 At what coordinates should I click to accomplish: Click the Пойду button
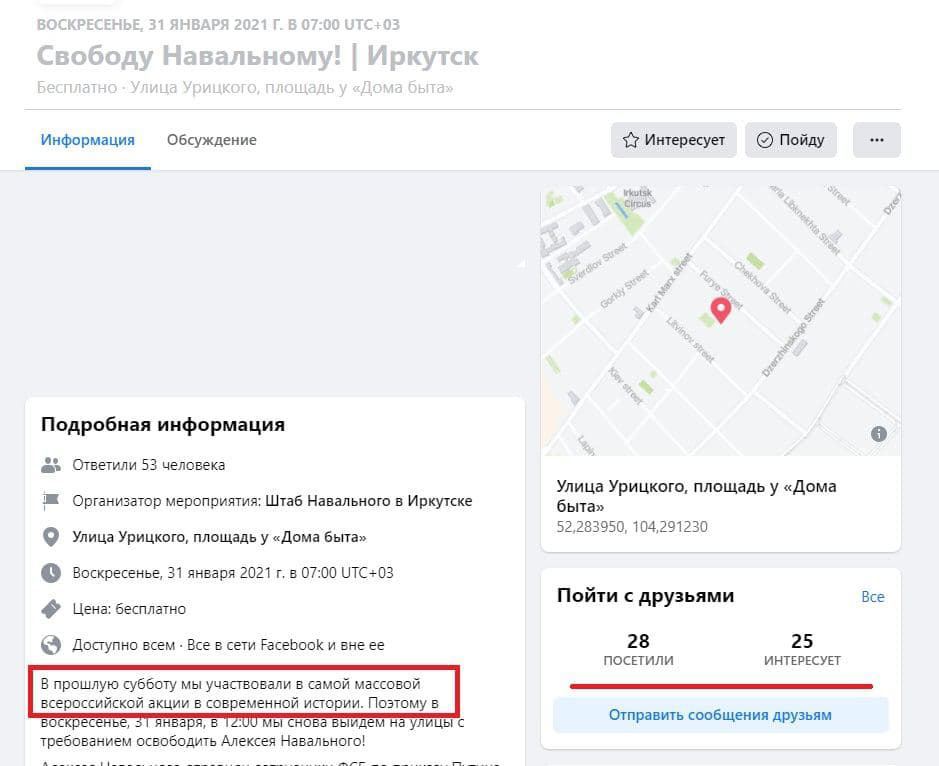[x=790, y=140]
